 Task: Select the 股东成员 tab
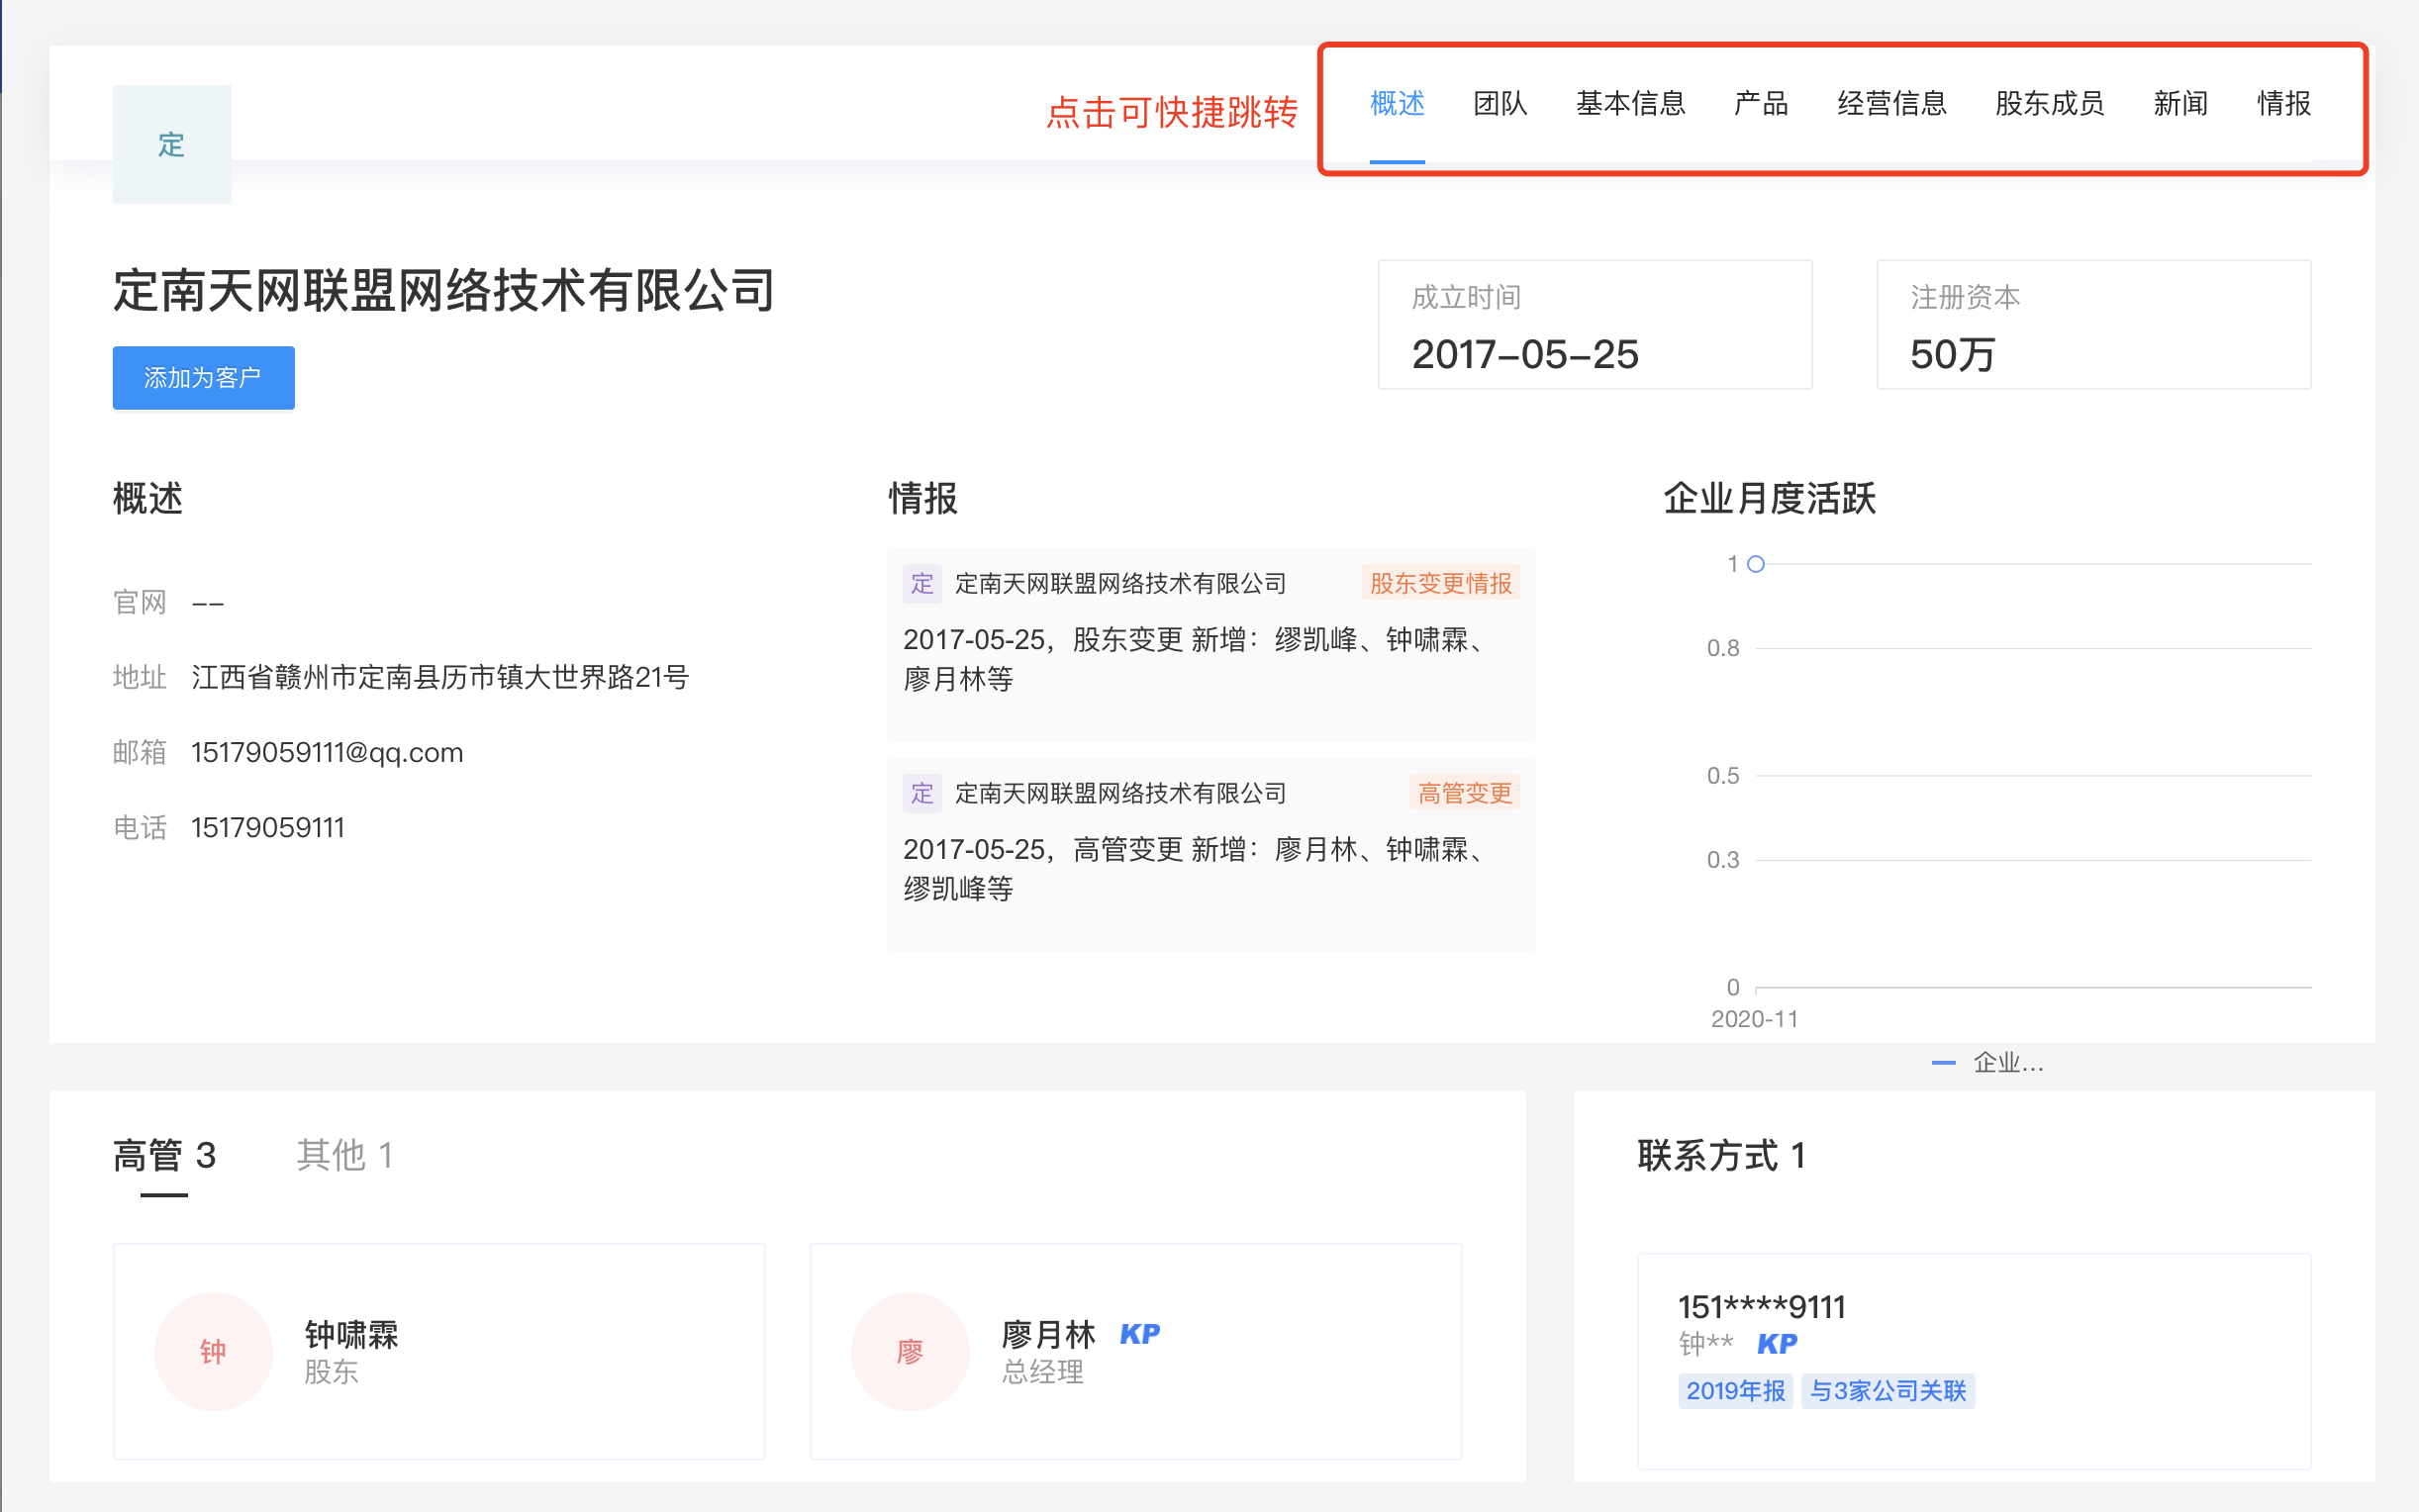(2049, 103)
